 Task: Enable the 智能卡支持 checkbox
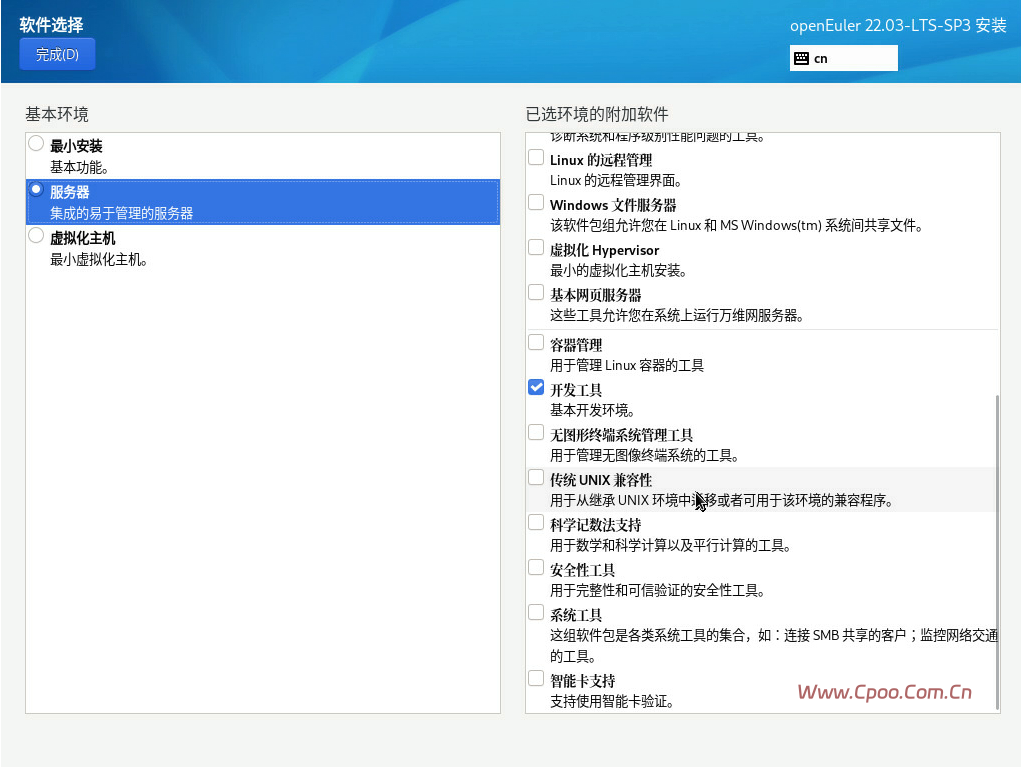click(536, 678)
